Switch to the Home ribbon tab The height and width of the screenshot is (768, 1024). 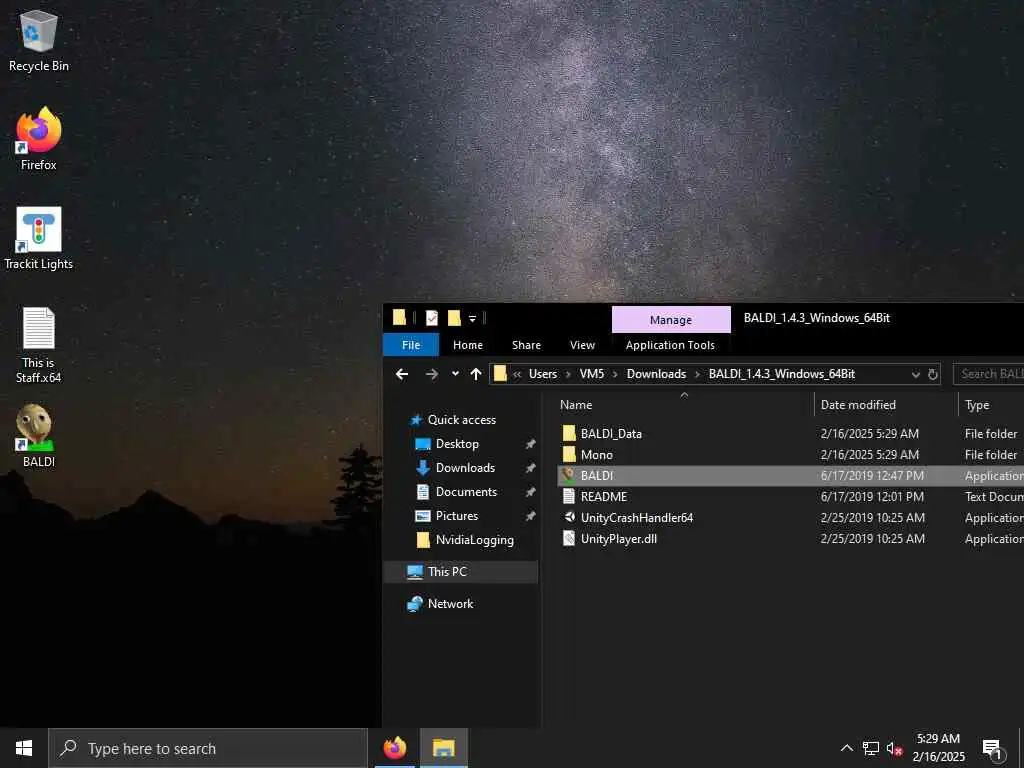pos(468,345)
